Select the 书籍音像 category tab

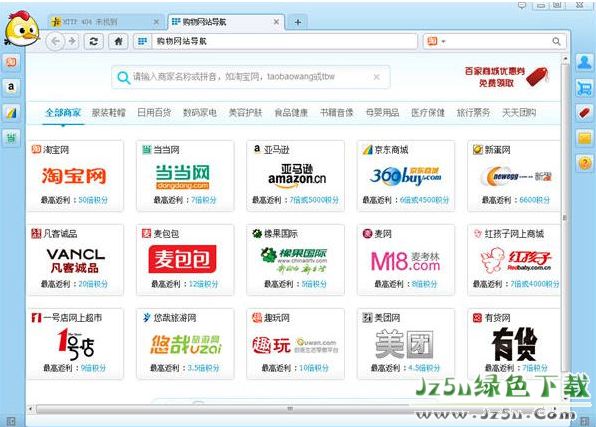[336, 113]
